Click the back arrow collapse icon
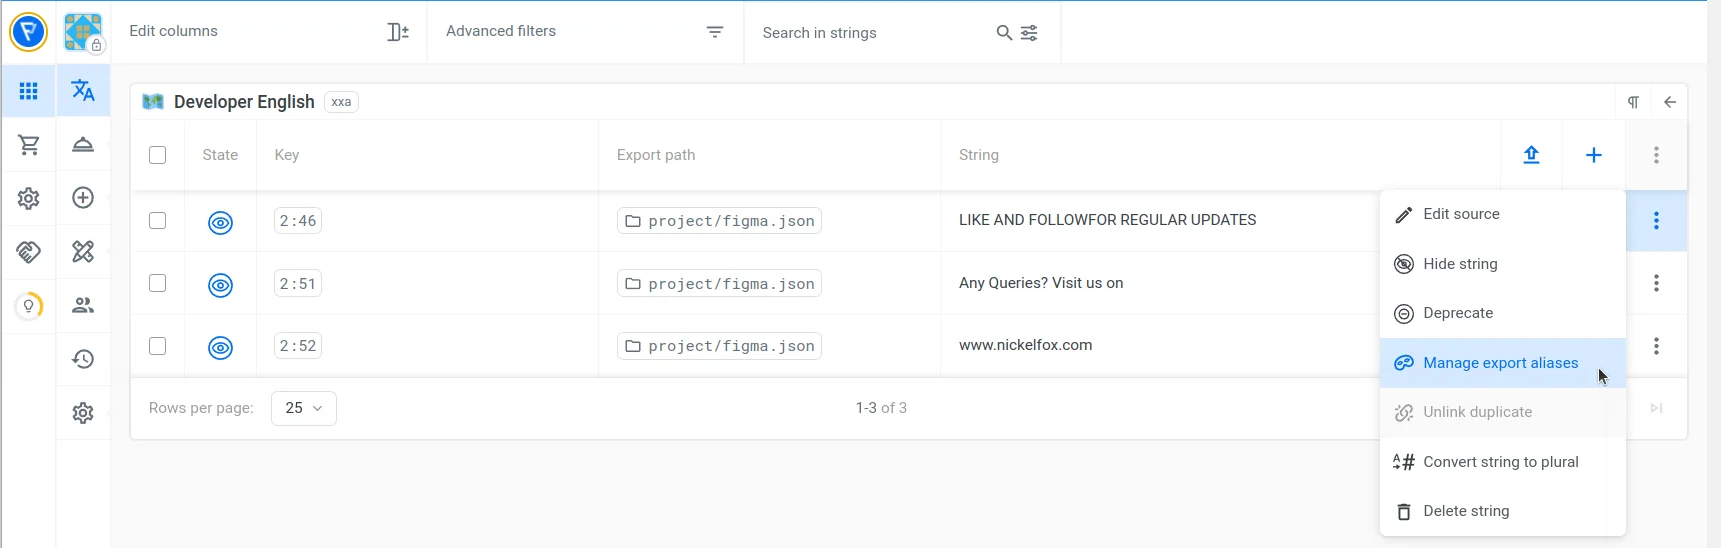The image size is (1721, 548). point(1670,102)
